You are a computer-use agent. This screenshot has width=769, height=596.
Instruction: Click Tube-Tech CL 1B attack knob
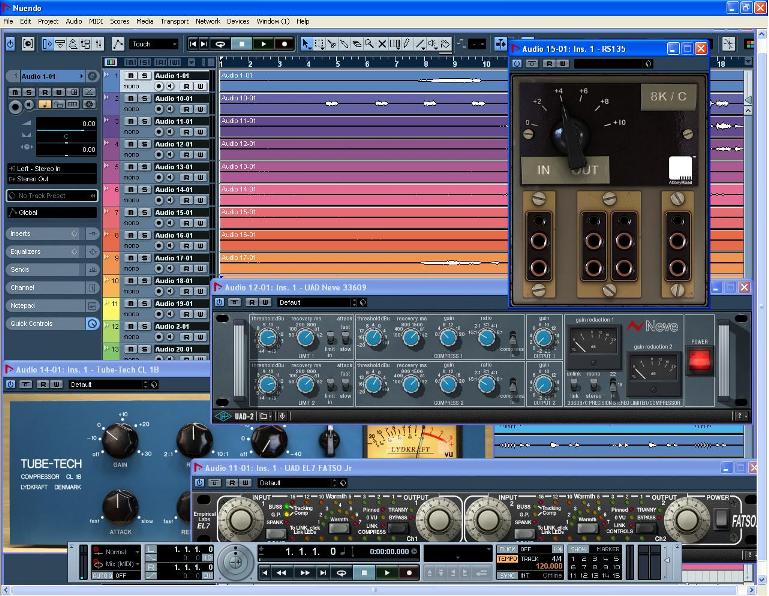(x=120, y=506)
